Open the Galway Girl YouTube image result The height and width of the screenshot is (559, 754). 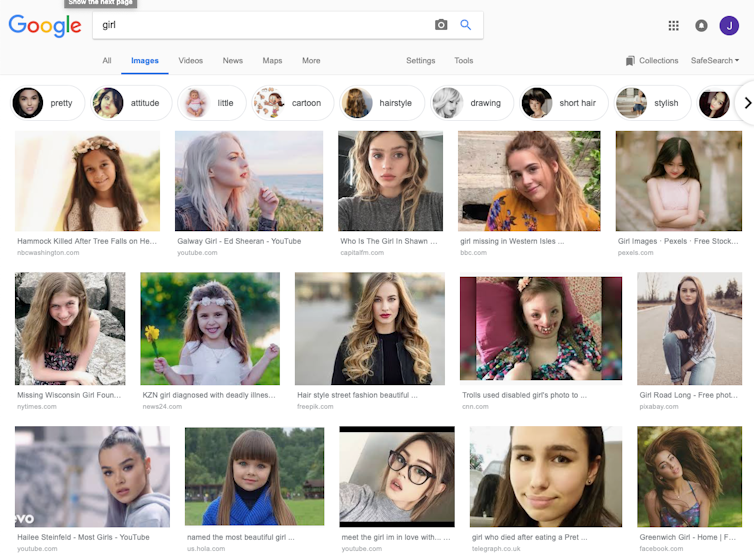pos(248,181)
